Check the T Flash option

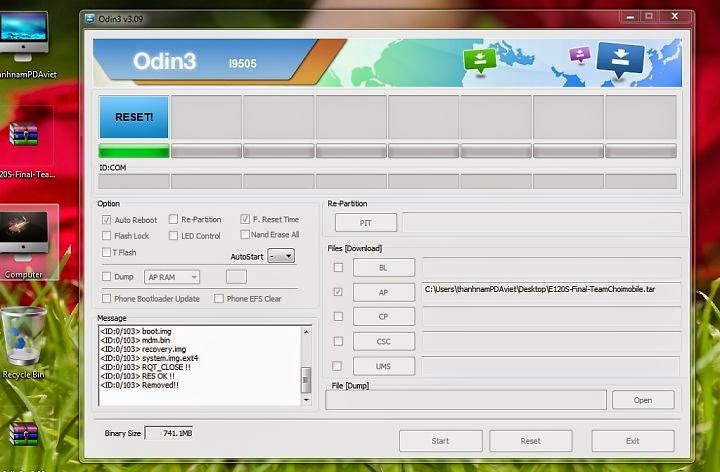107,252
